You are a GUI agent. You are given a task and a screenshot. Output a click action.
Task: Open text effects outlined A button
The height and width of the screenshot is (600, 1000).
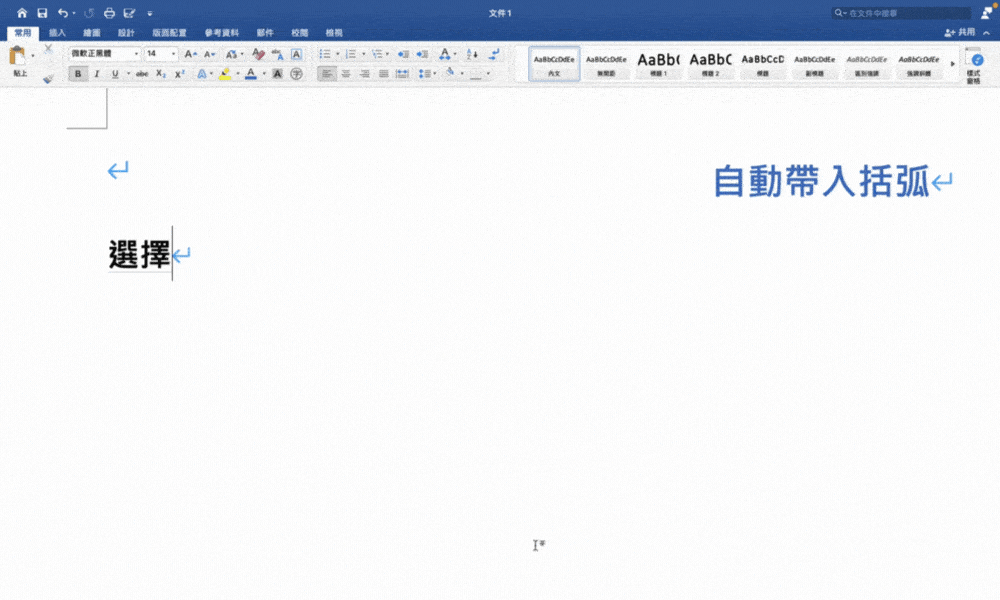(202, 74)
